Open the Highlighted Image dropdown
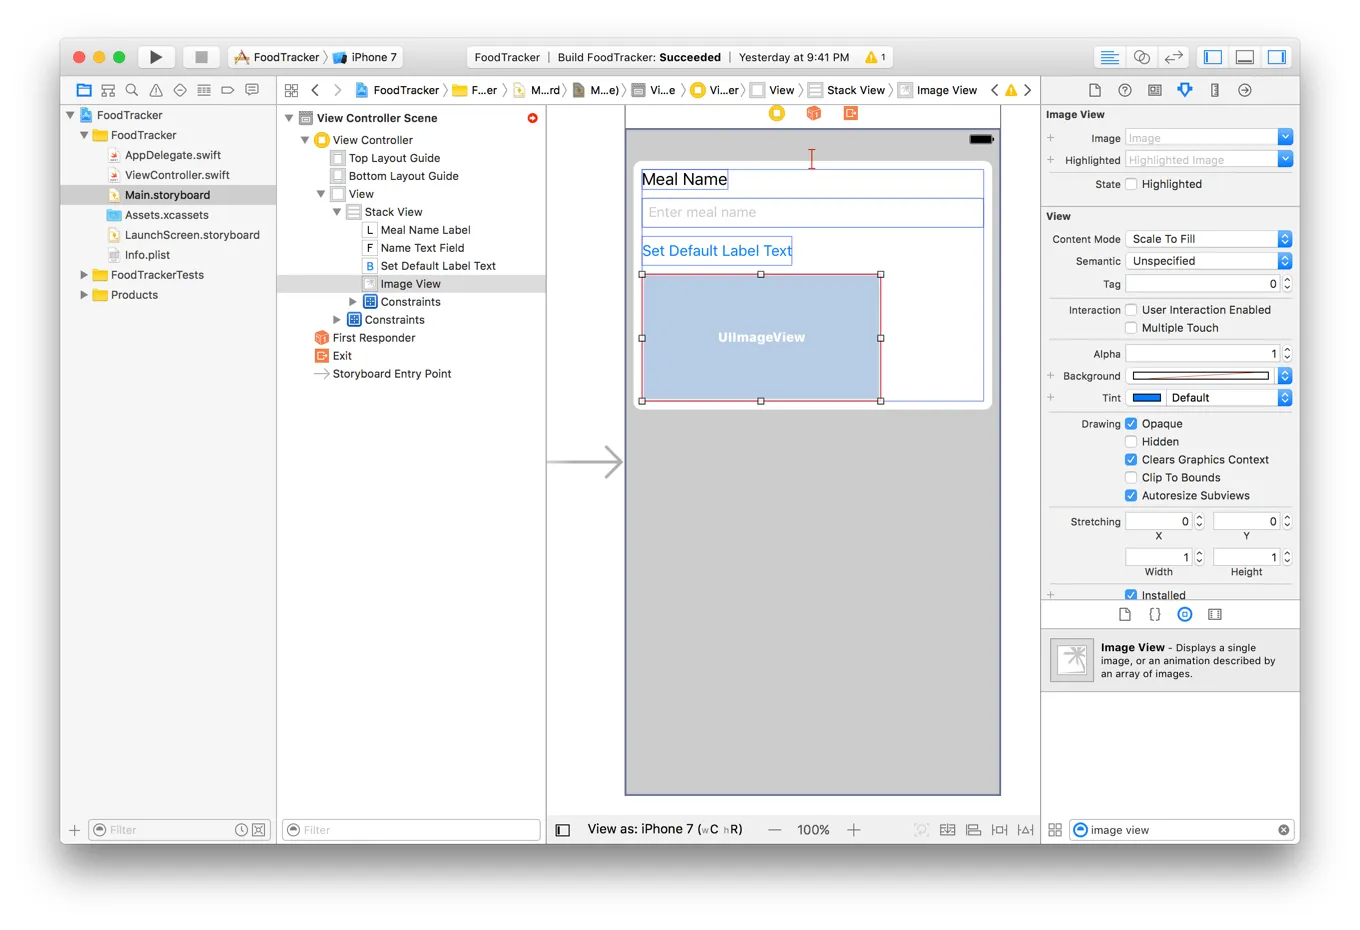The height and width of the screenshot is (930, 1360). pos(1285,159)
